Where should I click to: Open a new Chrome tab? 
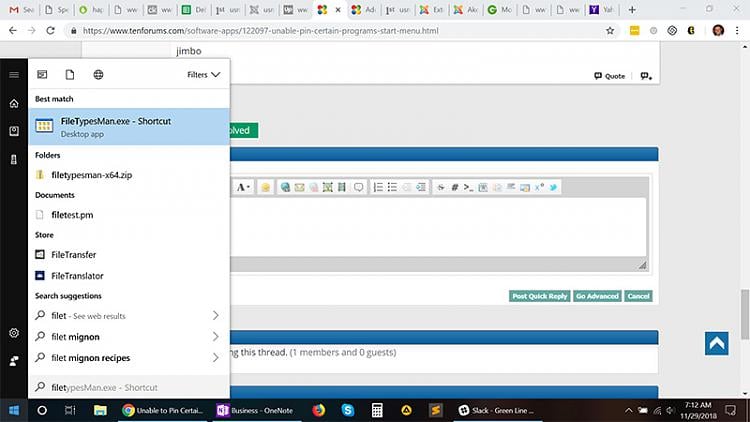click(632, 10)
